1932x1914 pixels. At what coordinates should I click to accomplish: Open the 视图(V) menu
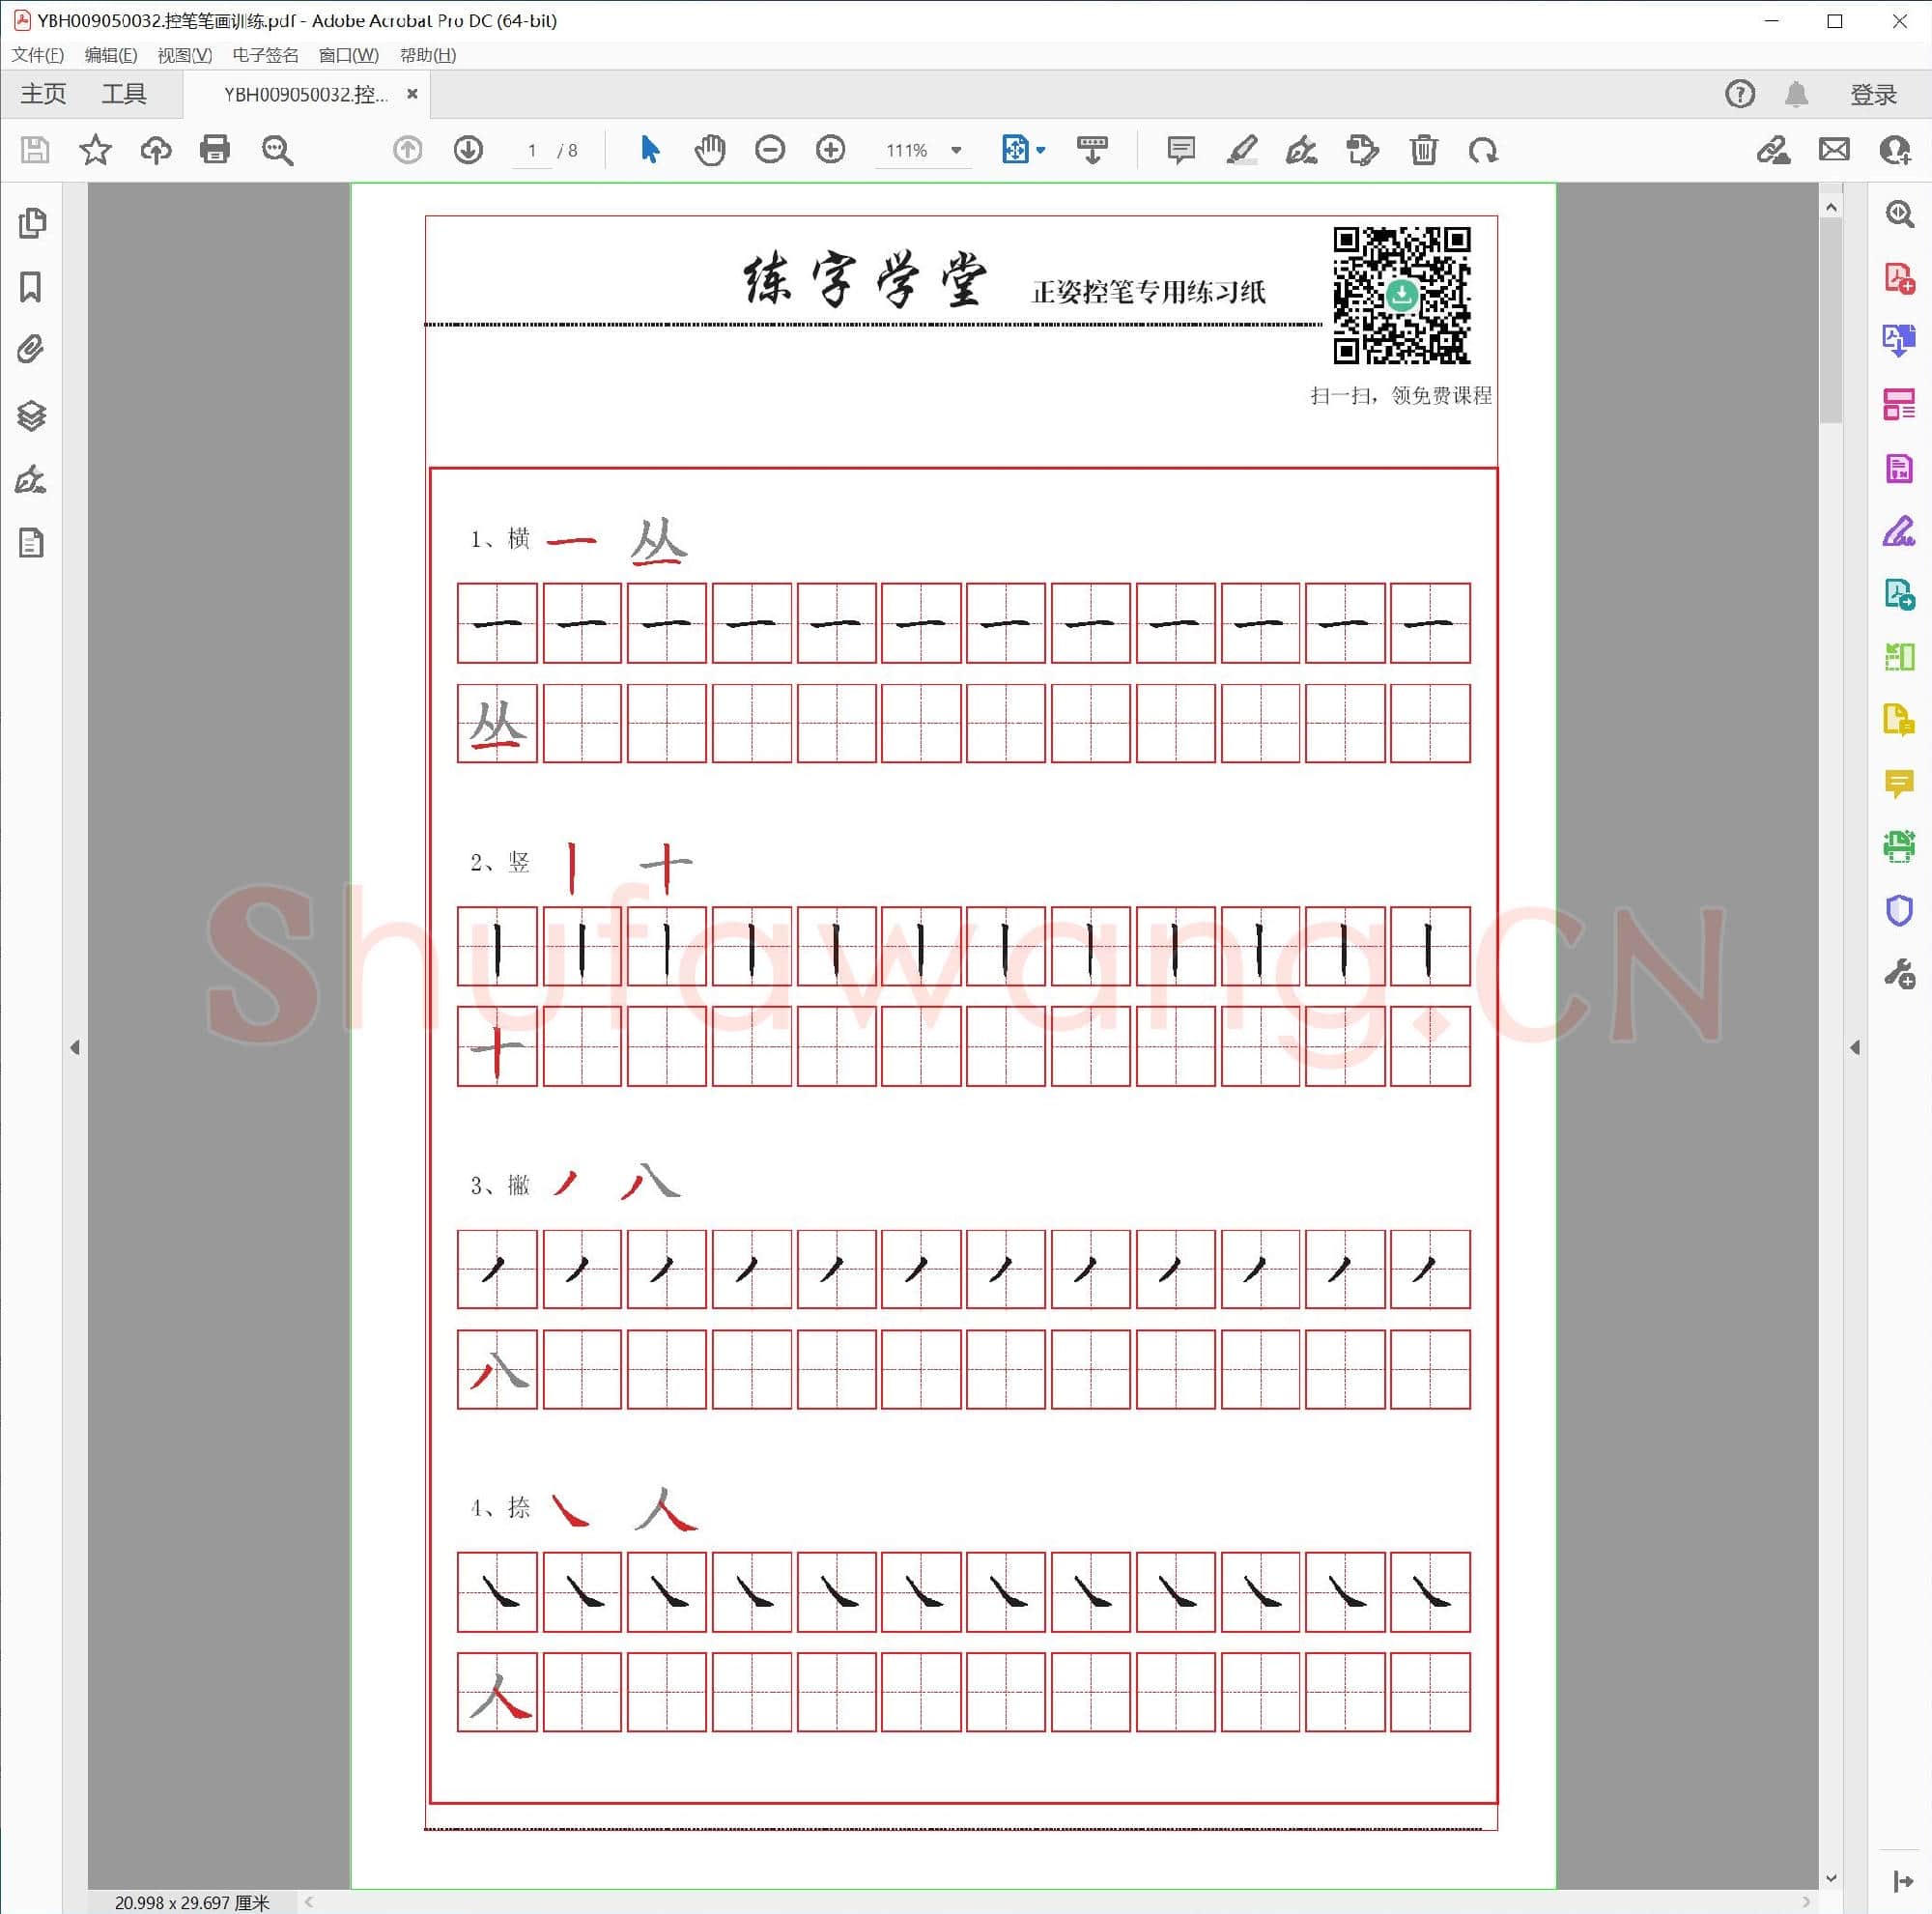tap(184, 55)
